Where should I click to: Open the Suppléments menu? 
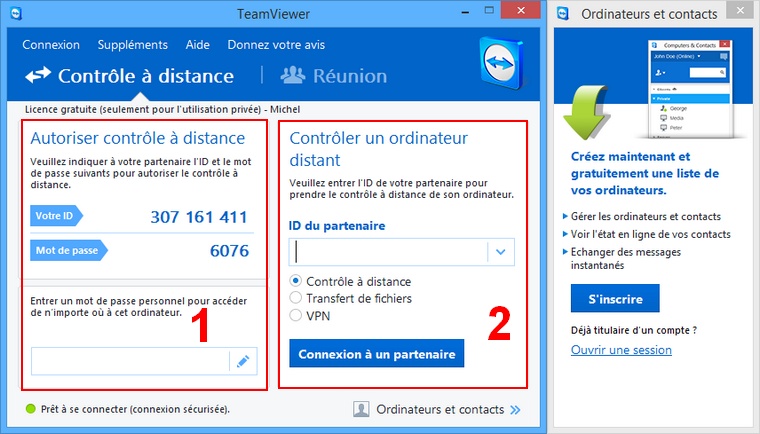point(133,45)
